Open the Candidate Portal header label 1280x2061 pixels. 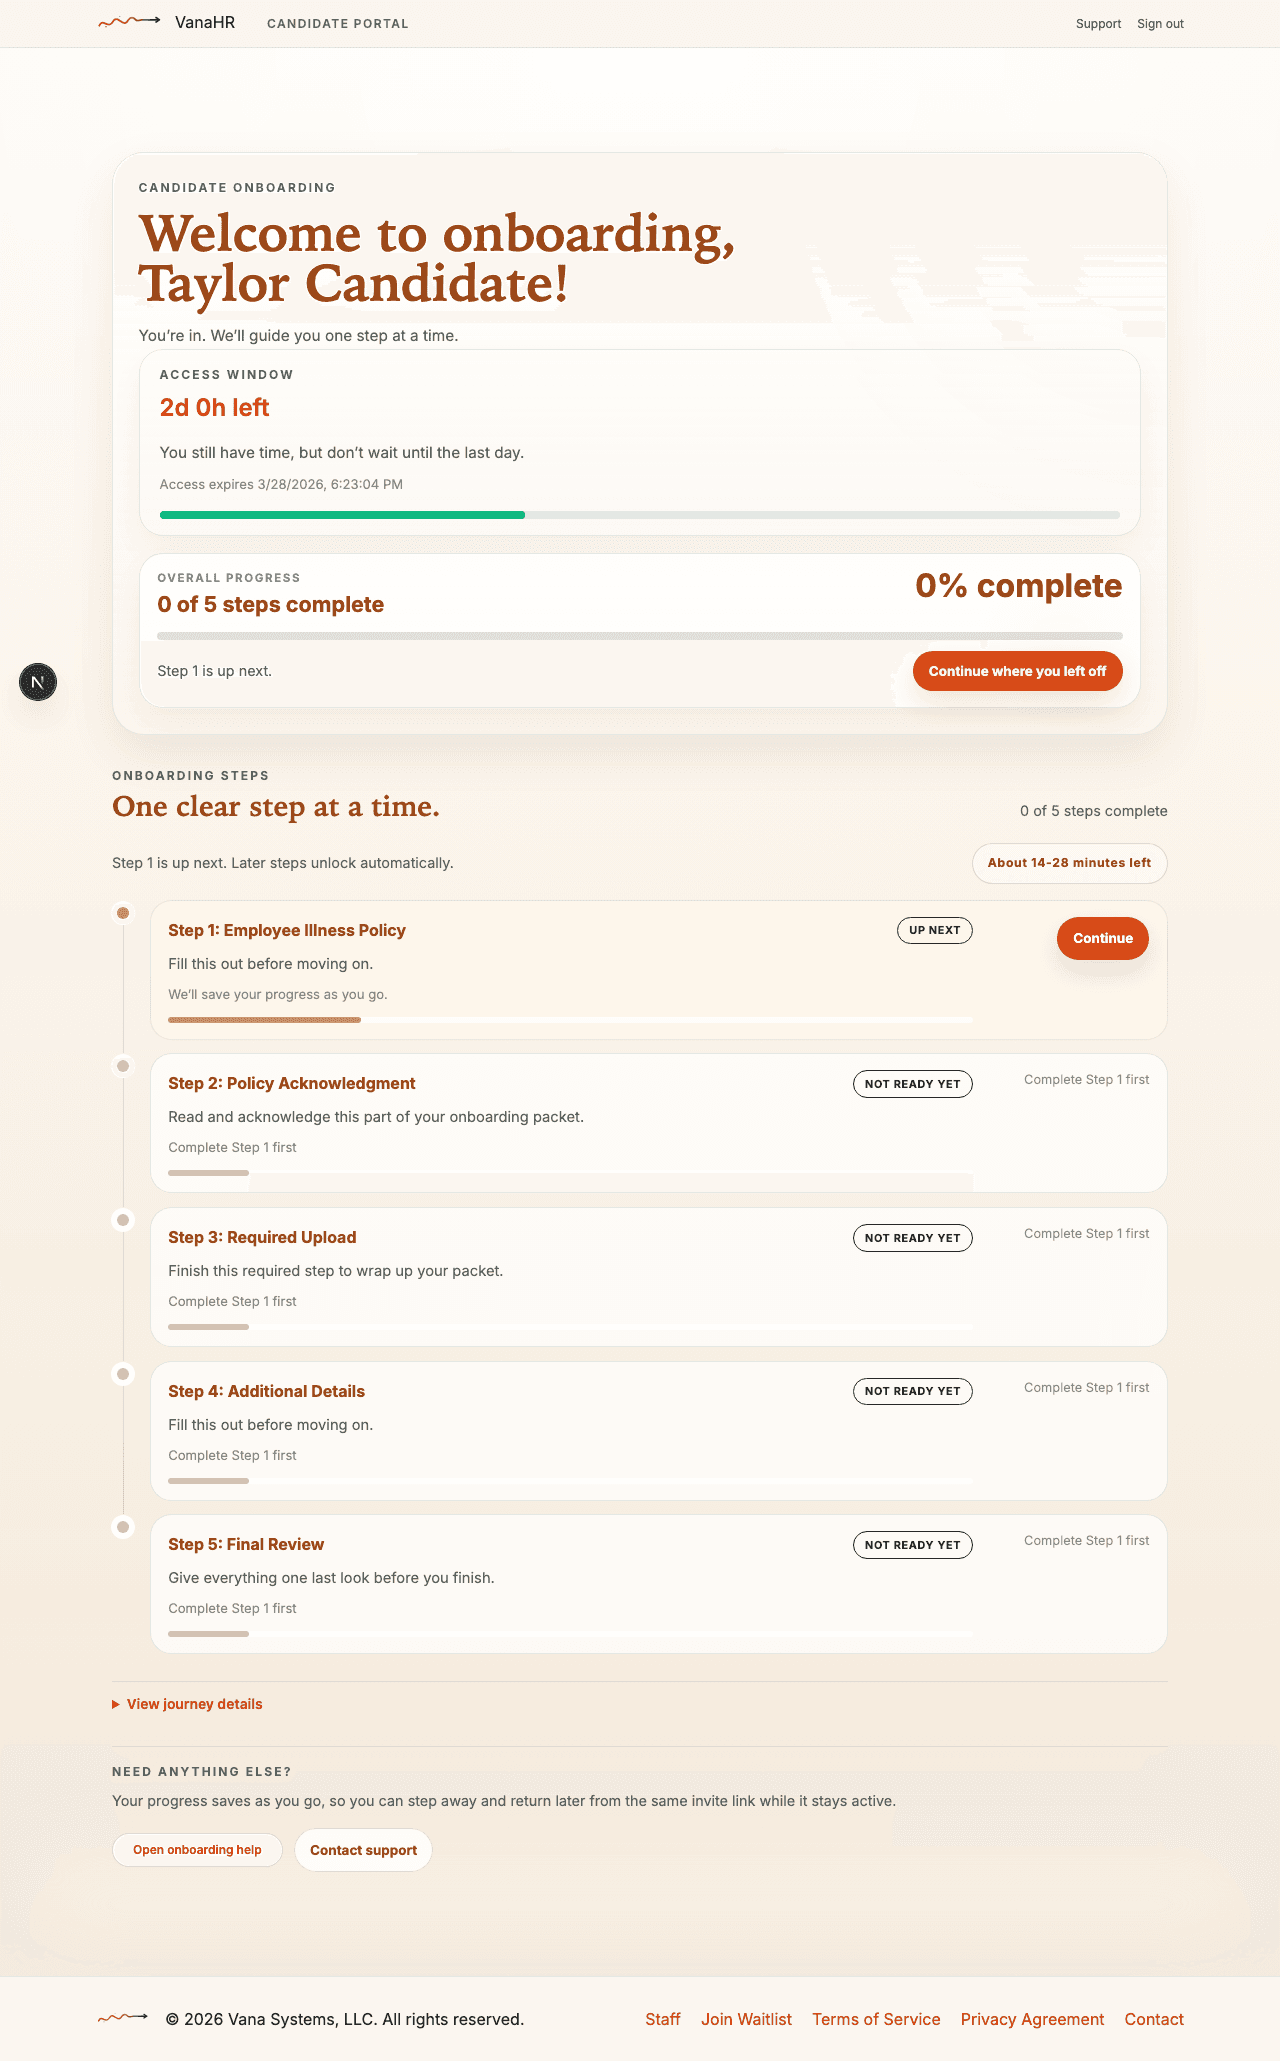[337, 23]
